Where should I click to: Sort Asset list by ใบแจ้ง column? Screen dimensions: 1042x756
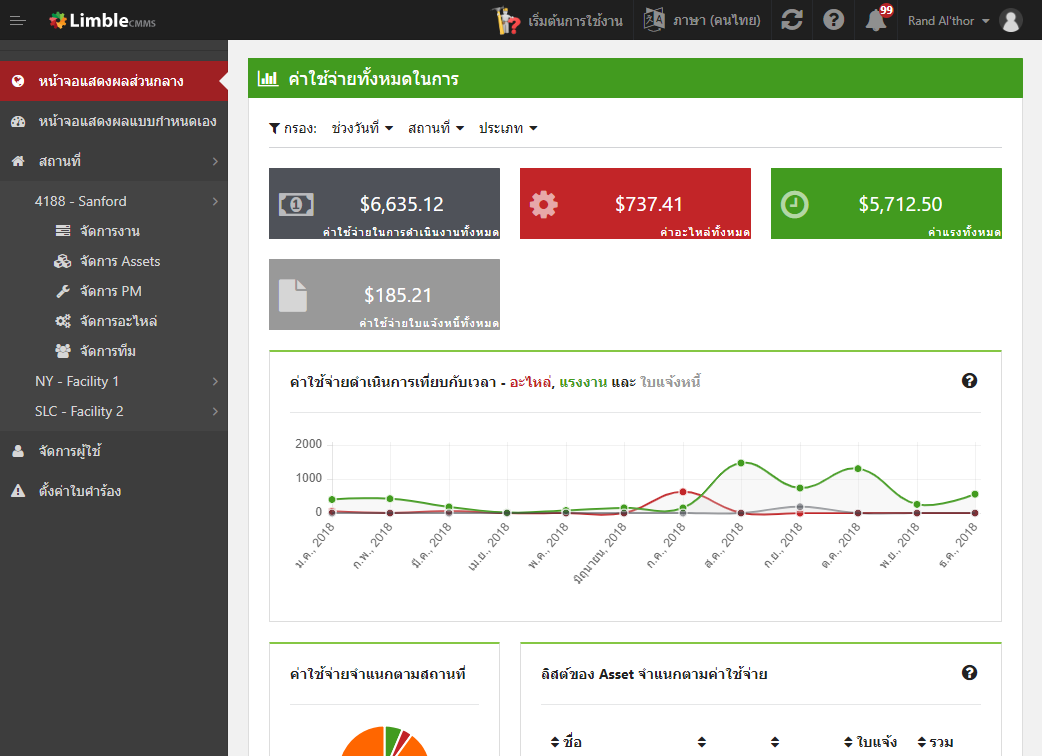point(871,742)
